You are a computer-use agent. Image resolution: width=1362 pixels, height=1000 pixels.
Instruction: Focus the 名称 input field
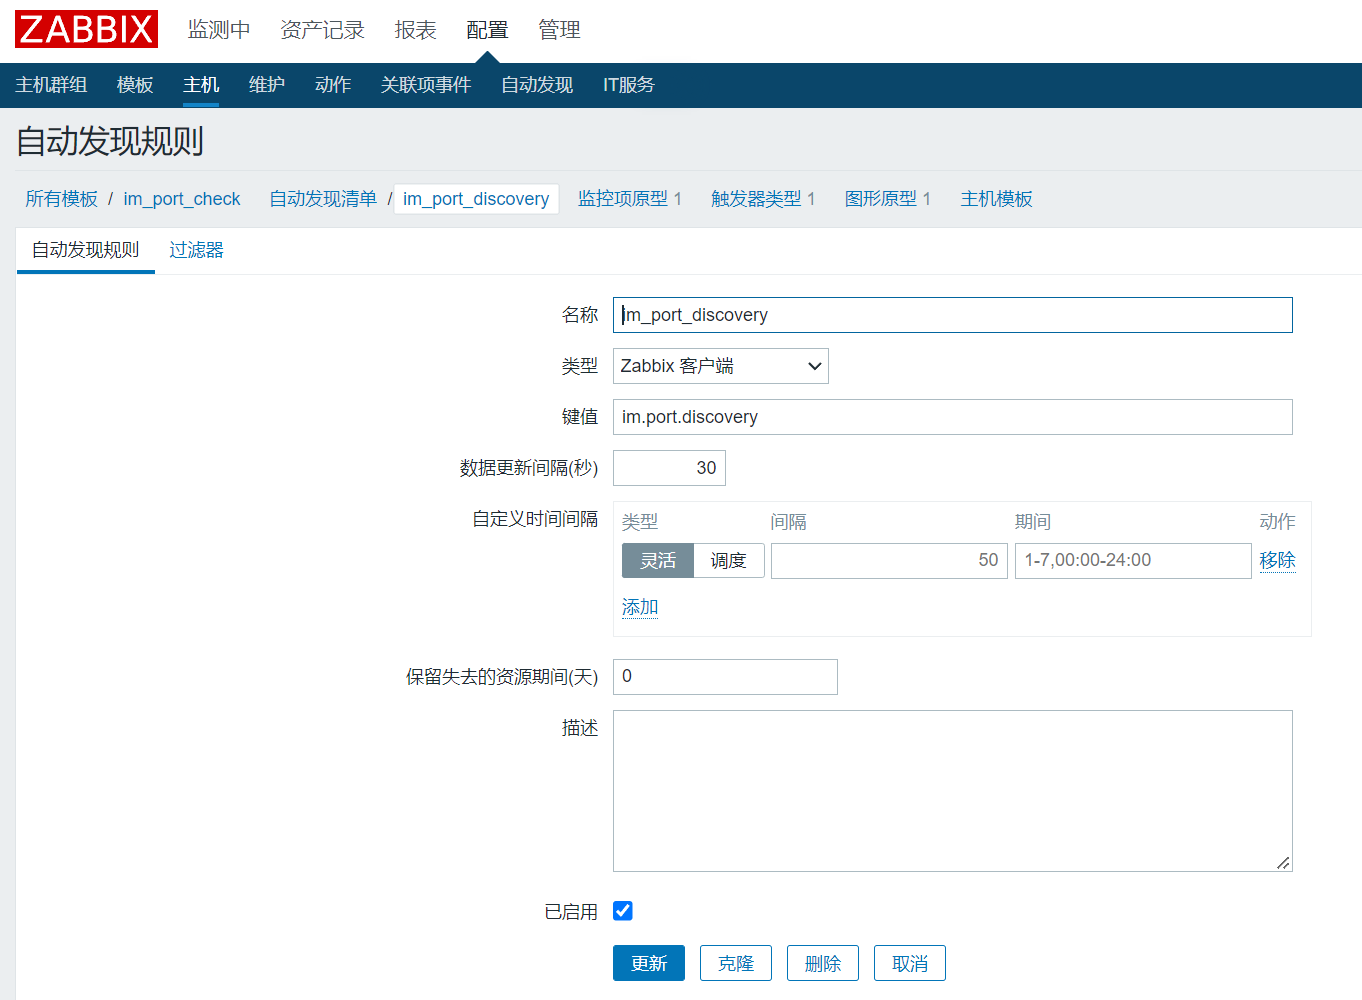tap(953, 315)
